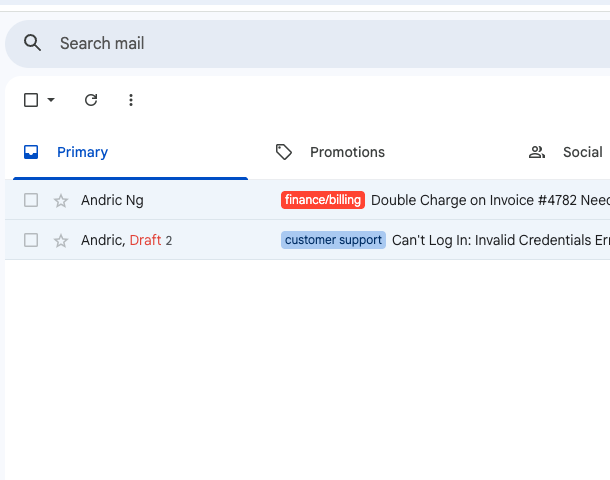Star the Andric Ng email
Image resolution: width=610 pixels, height=480 pixels.
tap(61, 200)
